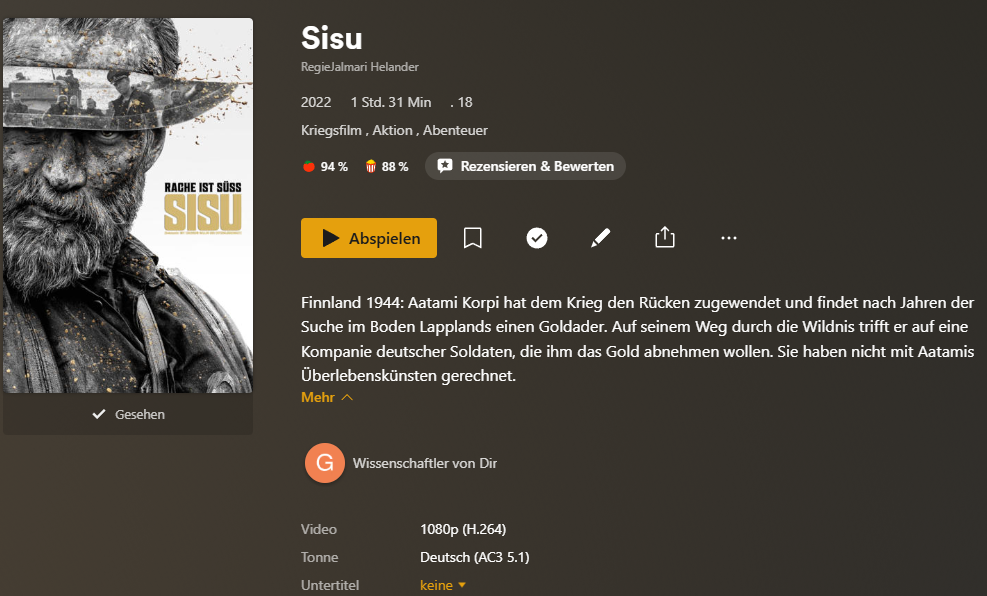Image resolution: width=987 pixels, height=596 pixels.
Task: Play the movie with Abspielen button
Action: pyautogui.click(x=369, y=238)
